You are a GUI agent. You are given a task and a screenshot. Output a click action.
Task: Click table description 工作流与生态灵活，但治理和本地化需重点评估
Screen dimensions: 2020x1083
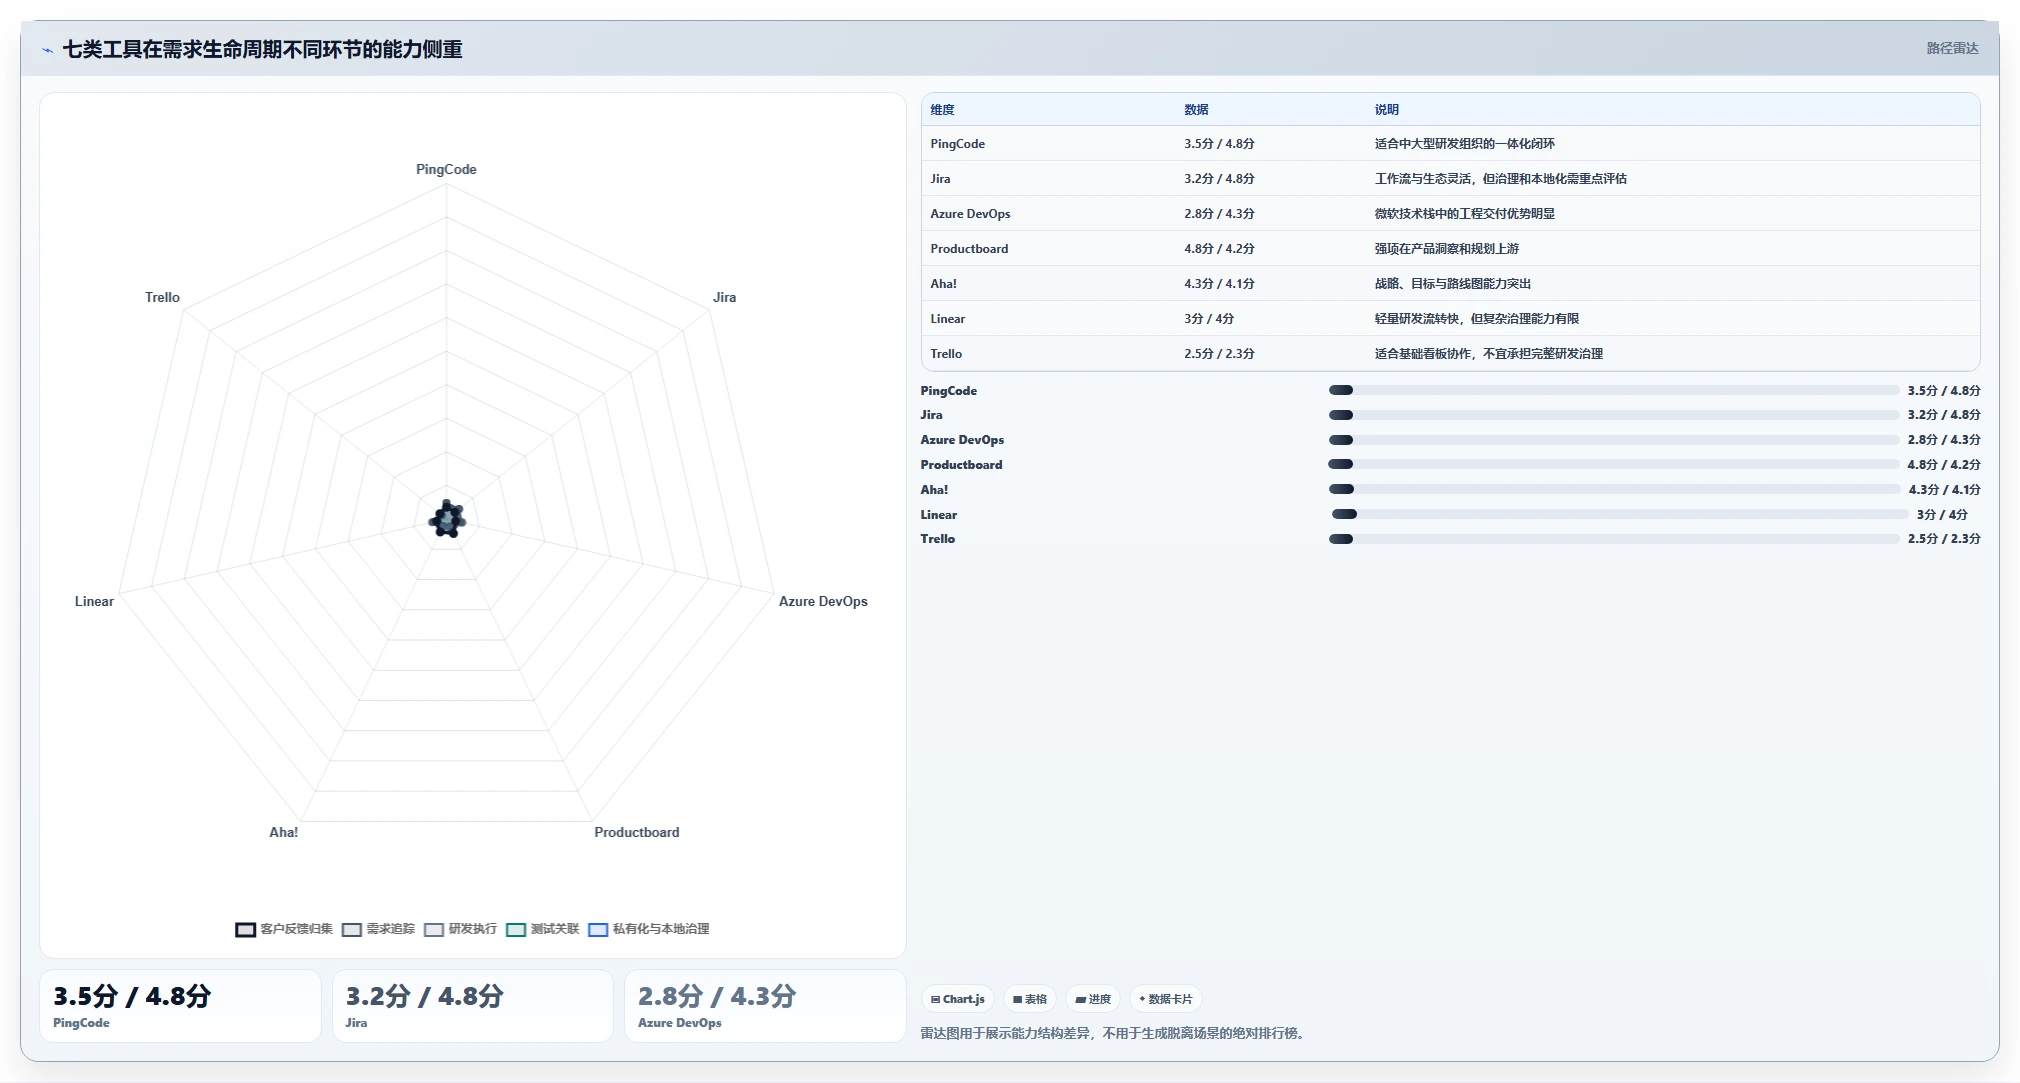tap(1501, 179)
